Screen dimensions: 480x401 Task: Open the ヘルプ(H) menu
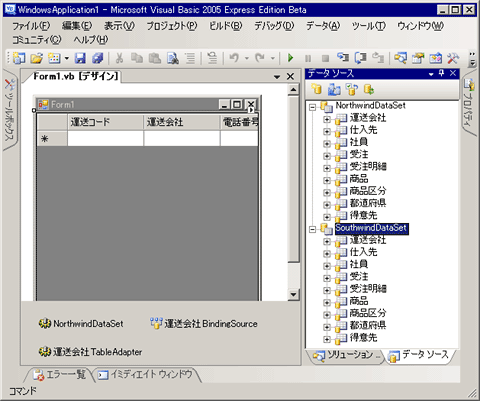91,40
